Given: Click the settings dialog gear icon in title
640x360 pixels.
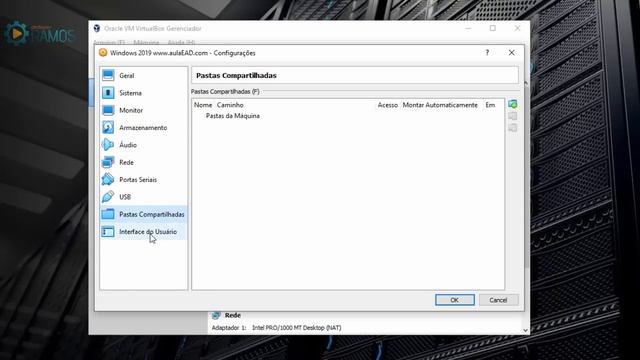Looking at the screenshot, I should [103, 53].
